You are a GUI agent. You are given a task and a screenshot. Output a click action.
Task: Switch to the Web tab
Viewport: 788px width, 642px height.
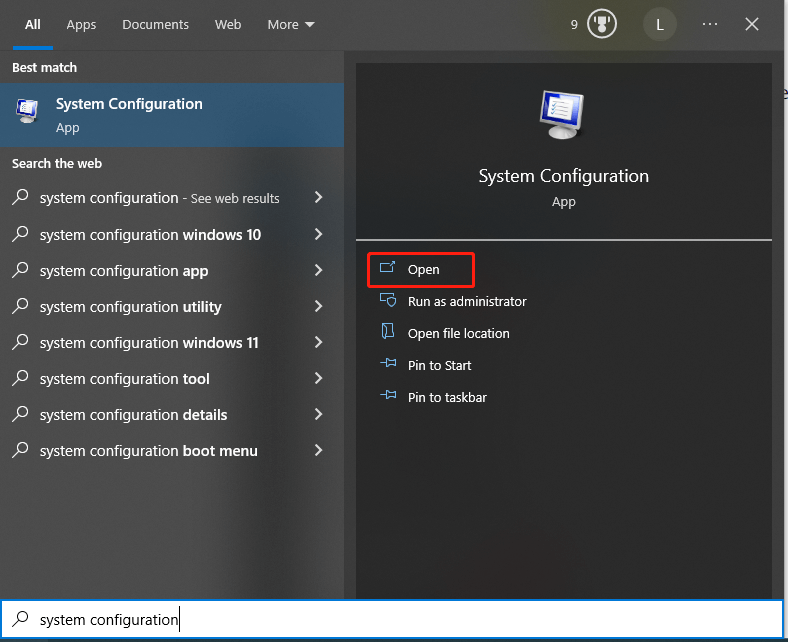click(228, 24)
